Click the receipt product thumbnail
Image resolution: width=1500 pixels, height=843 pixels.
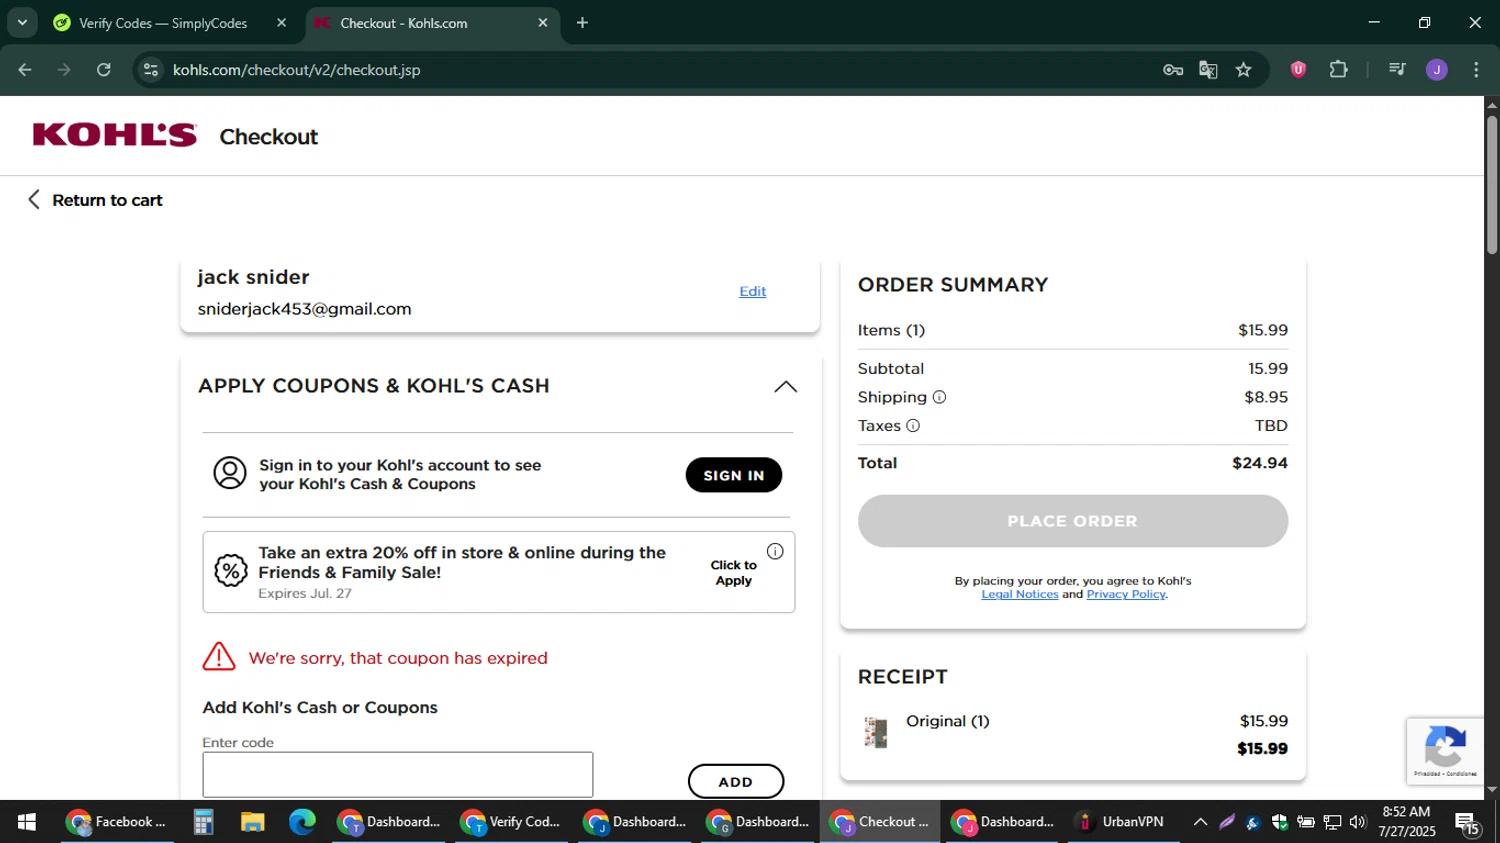(x=876, y=733)
